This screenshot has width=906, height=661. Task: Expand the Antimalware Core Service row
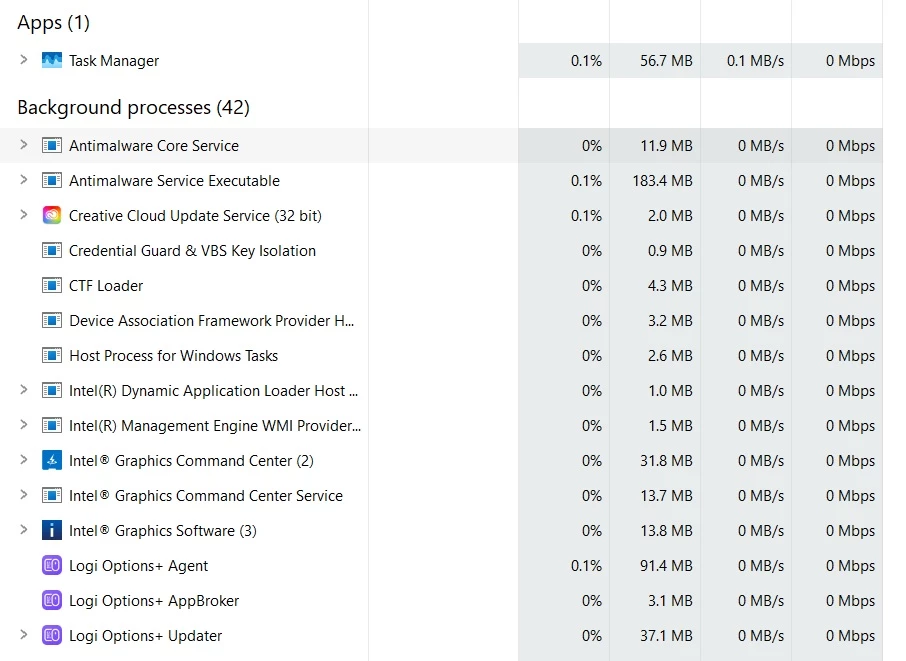point(24,144)
